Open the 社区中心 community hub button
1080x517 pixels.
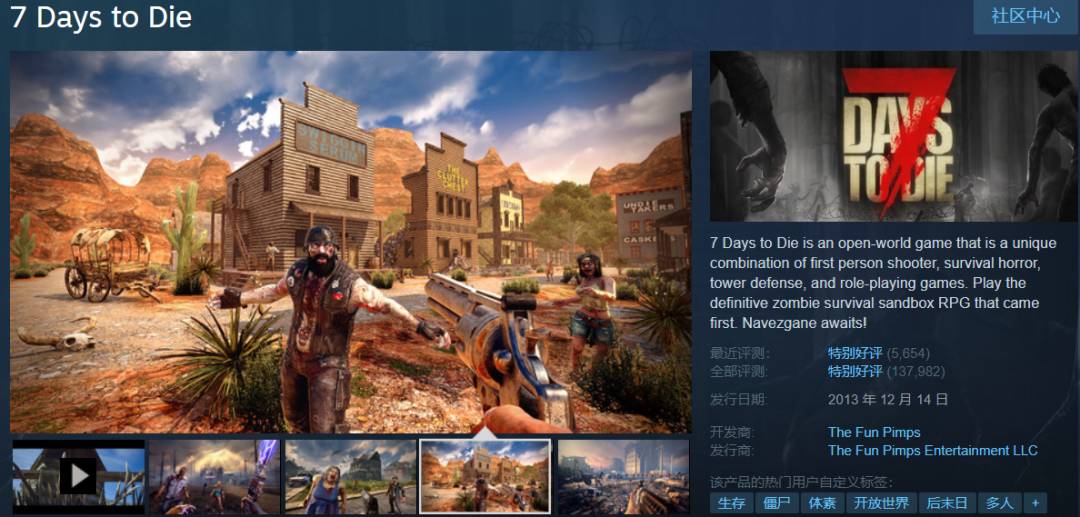coord(1026,17)
